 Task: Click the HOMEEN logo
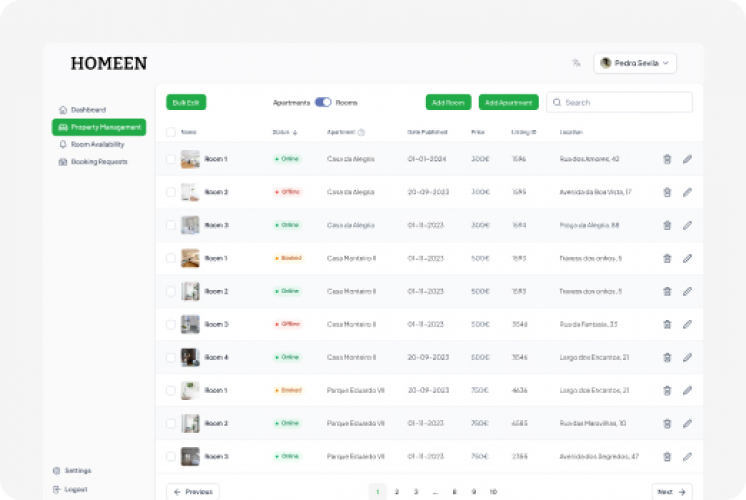tap(109, 63)
